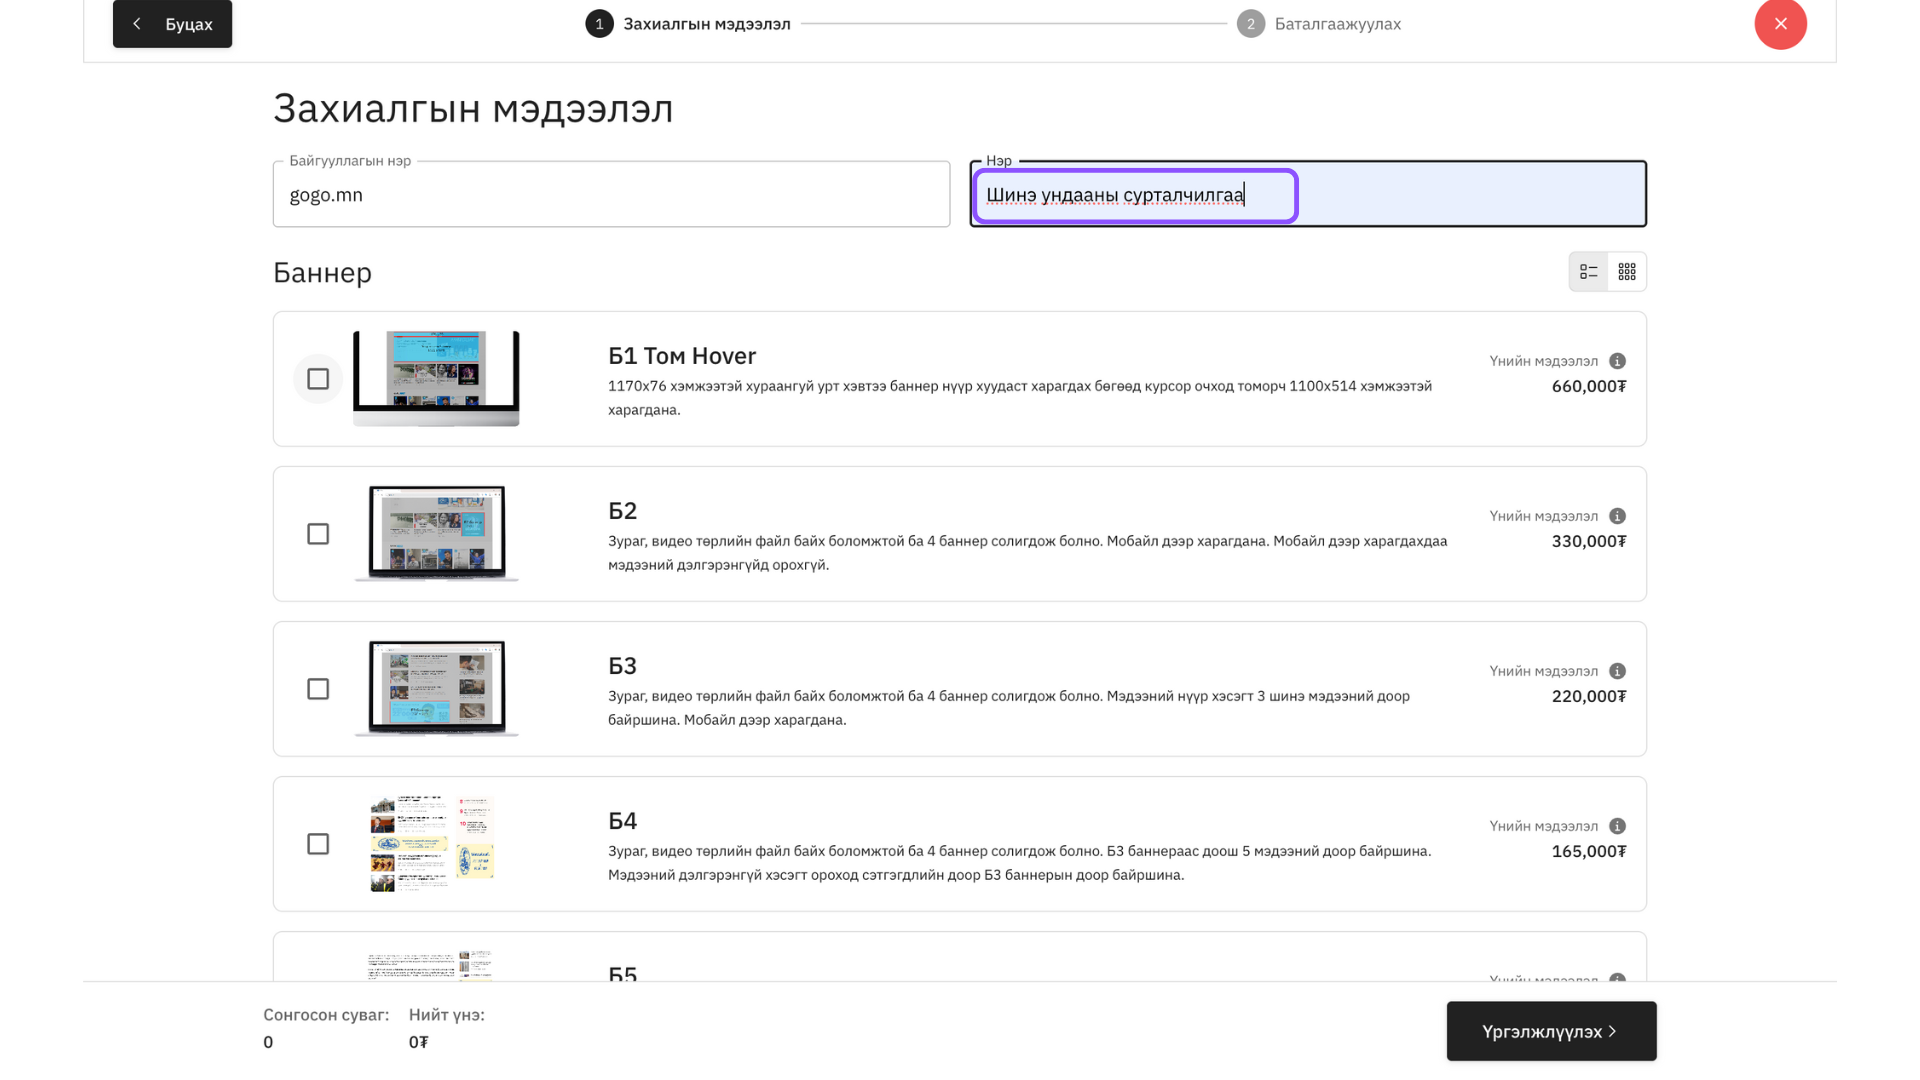Switch to list view layout
1920x1080 pixels.
[1588, 272]
